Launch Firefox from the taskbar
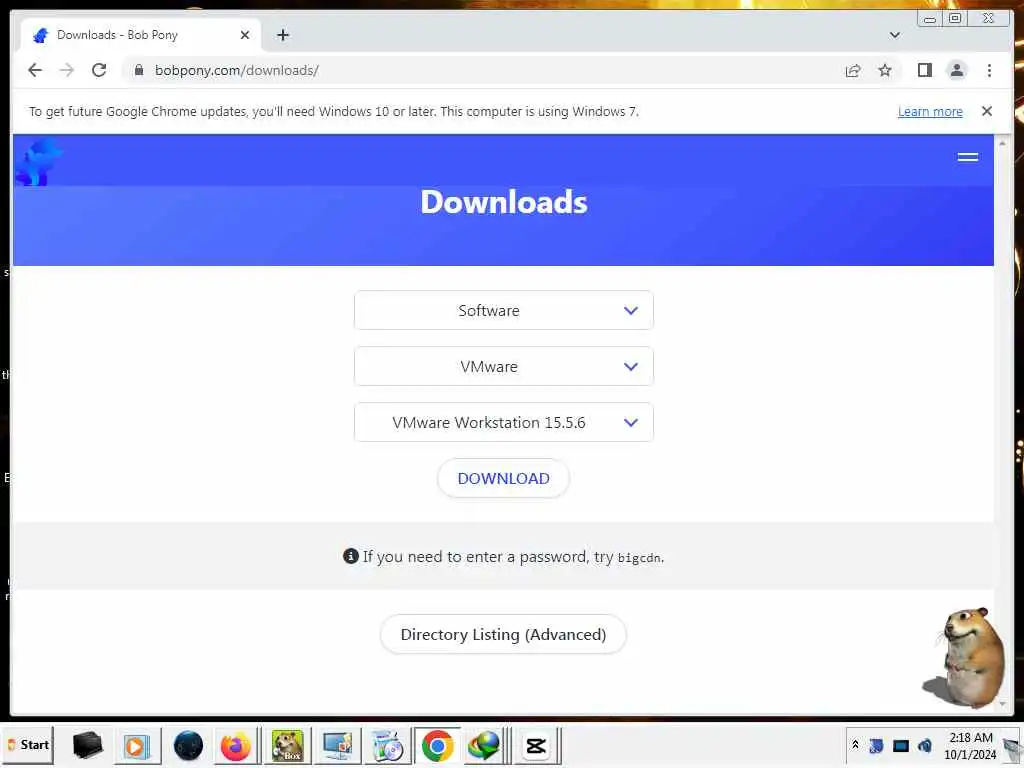This screenshot has height=768, width=1024. pos(235,746)
